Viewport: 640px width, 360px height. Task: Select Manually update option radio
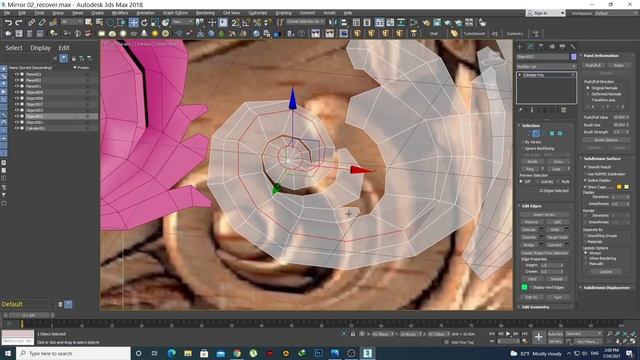(x=586, y=264)
